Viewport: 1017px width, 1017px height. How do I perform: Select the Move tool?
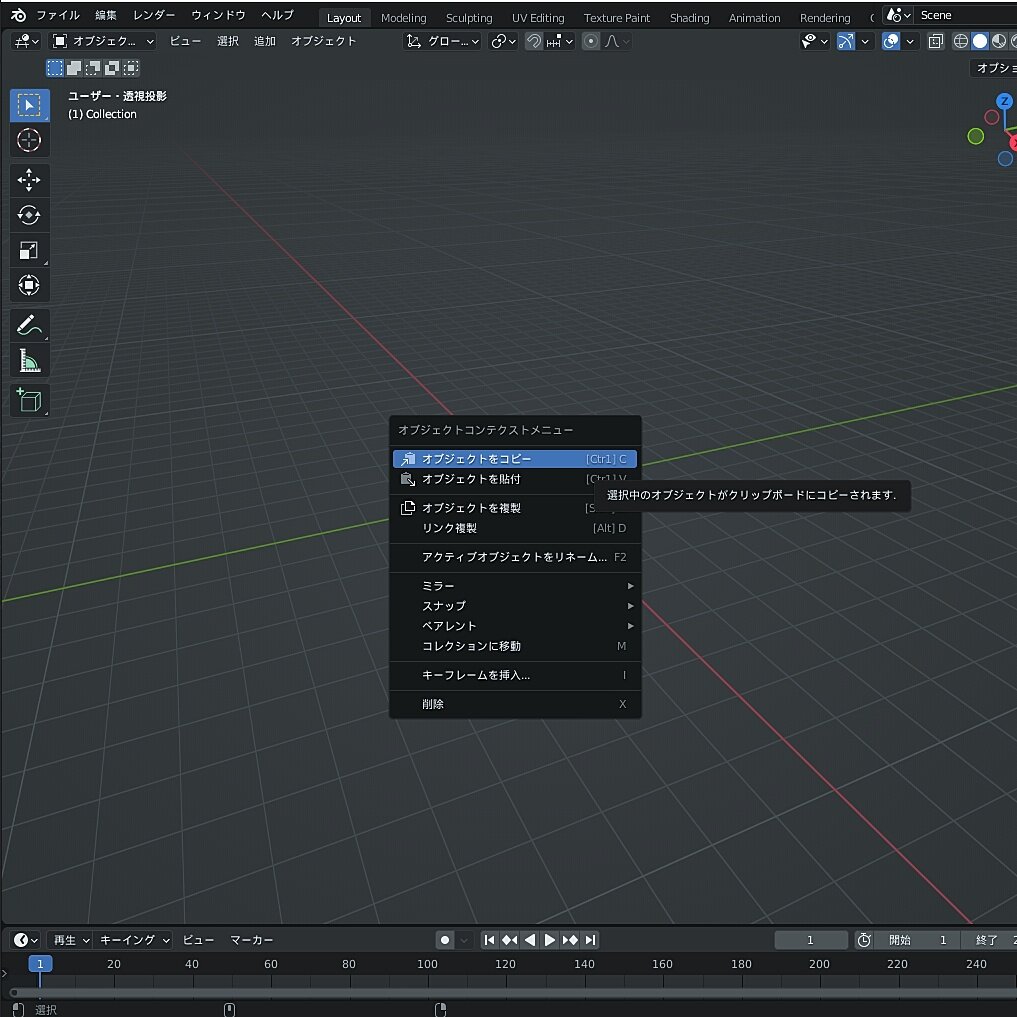(29, 180)
